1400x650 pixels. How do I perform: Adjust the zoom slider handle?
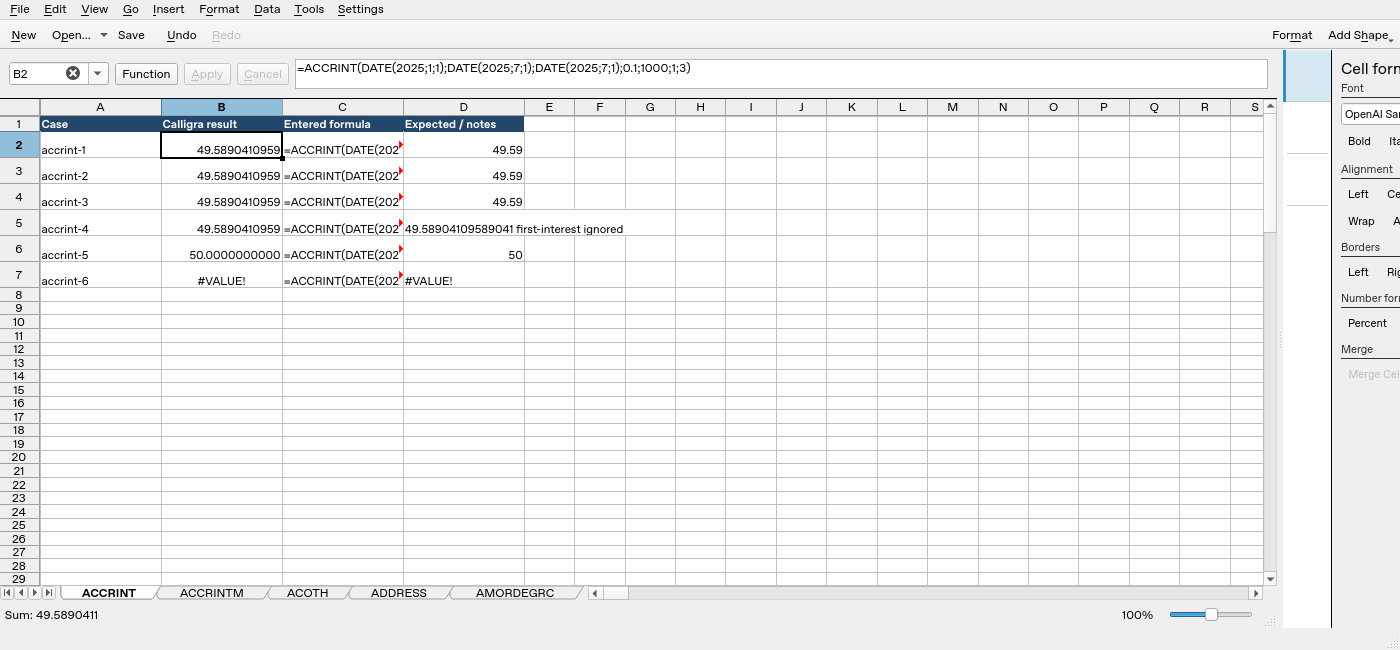pyautogui.click(x=1211, y=615)
